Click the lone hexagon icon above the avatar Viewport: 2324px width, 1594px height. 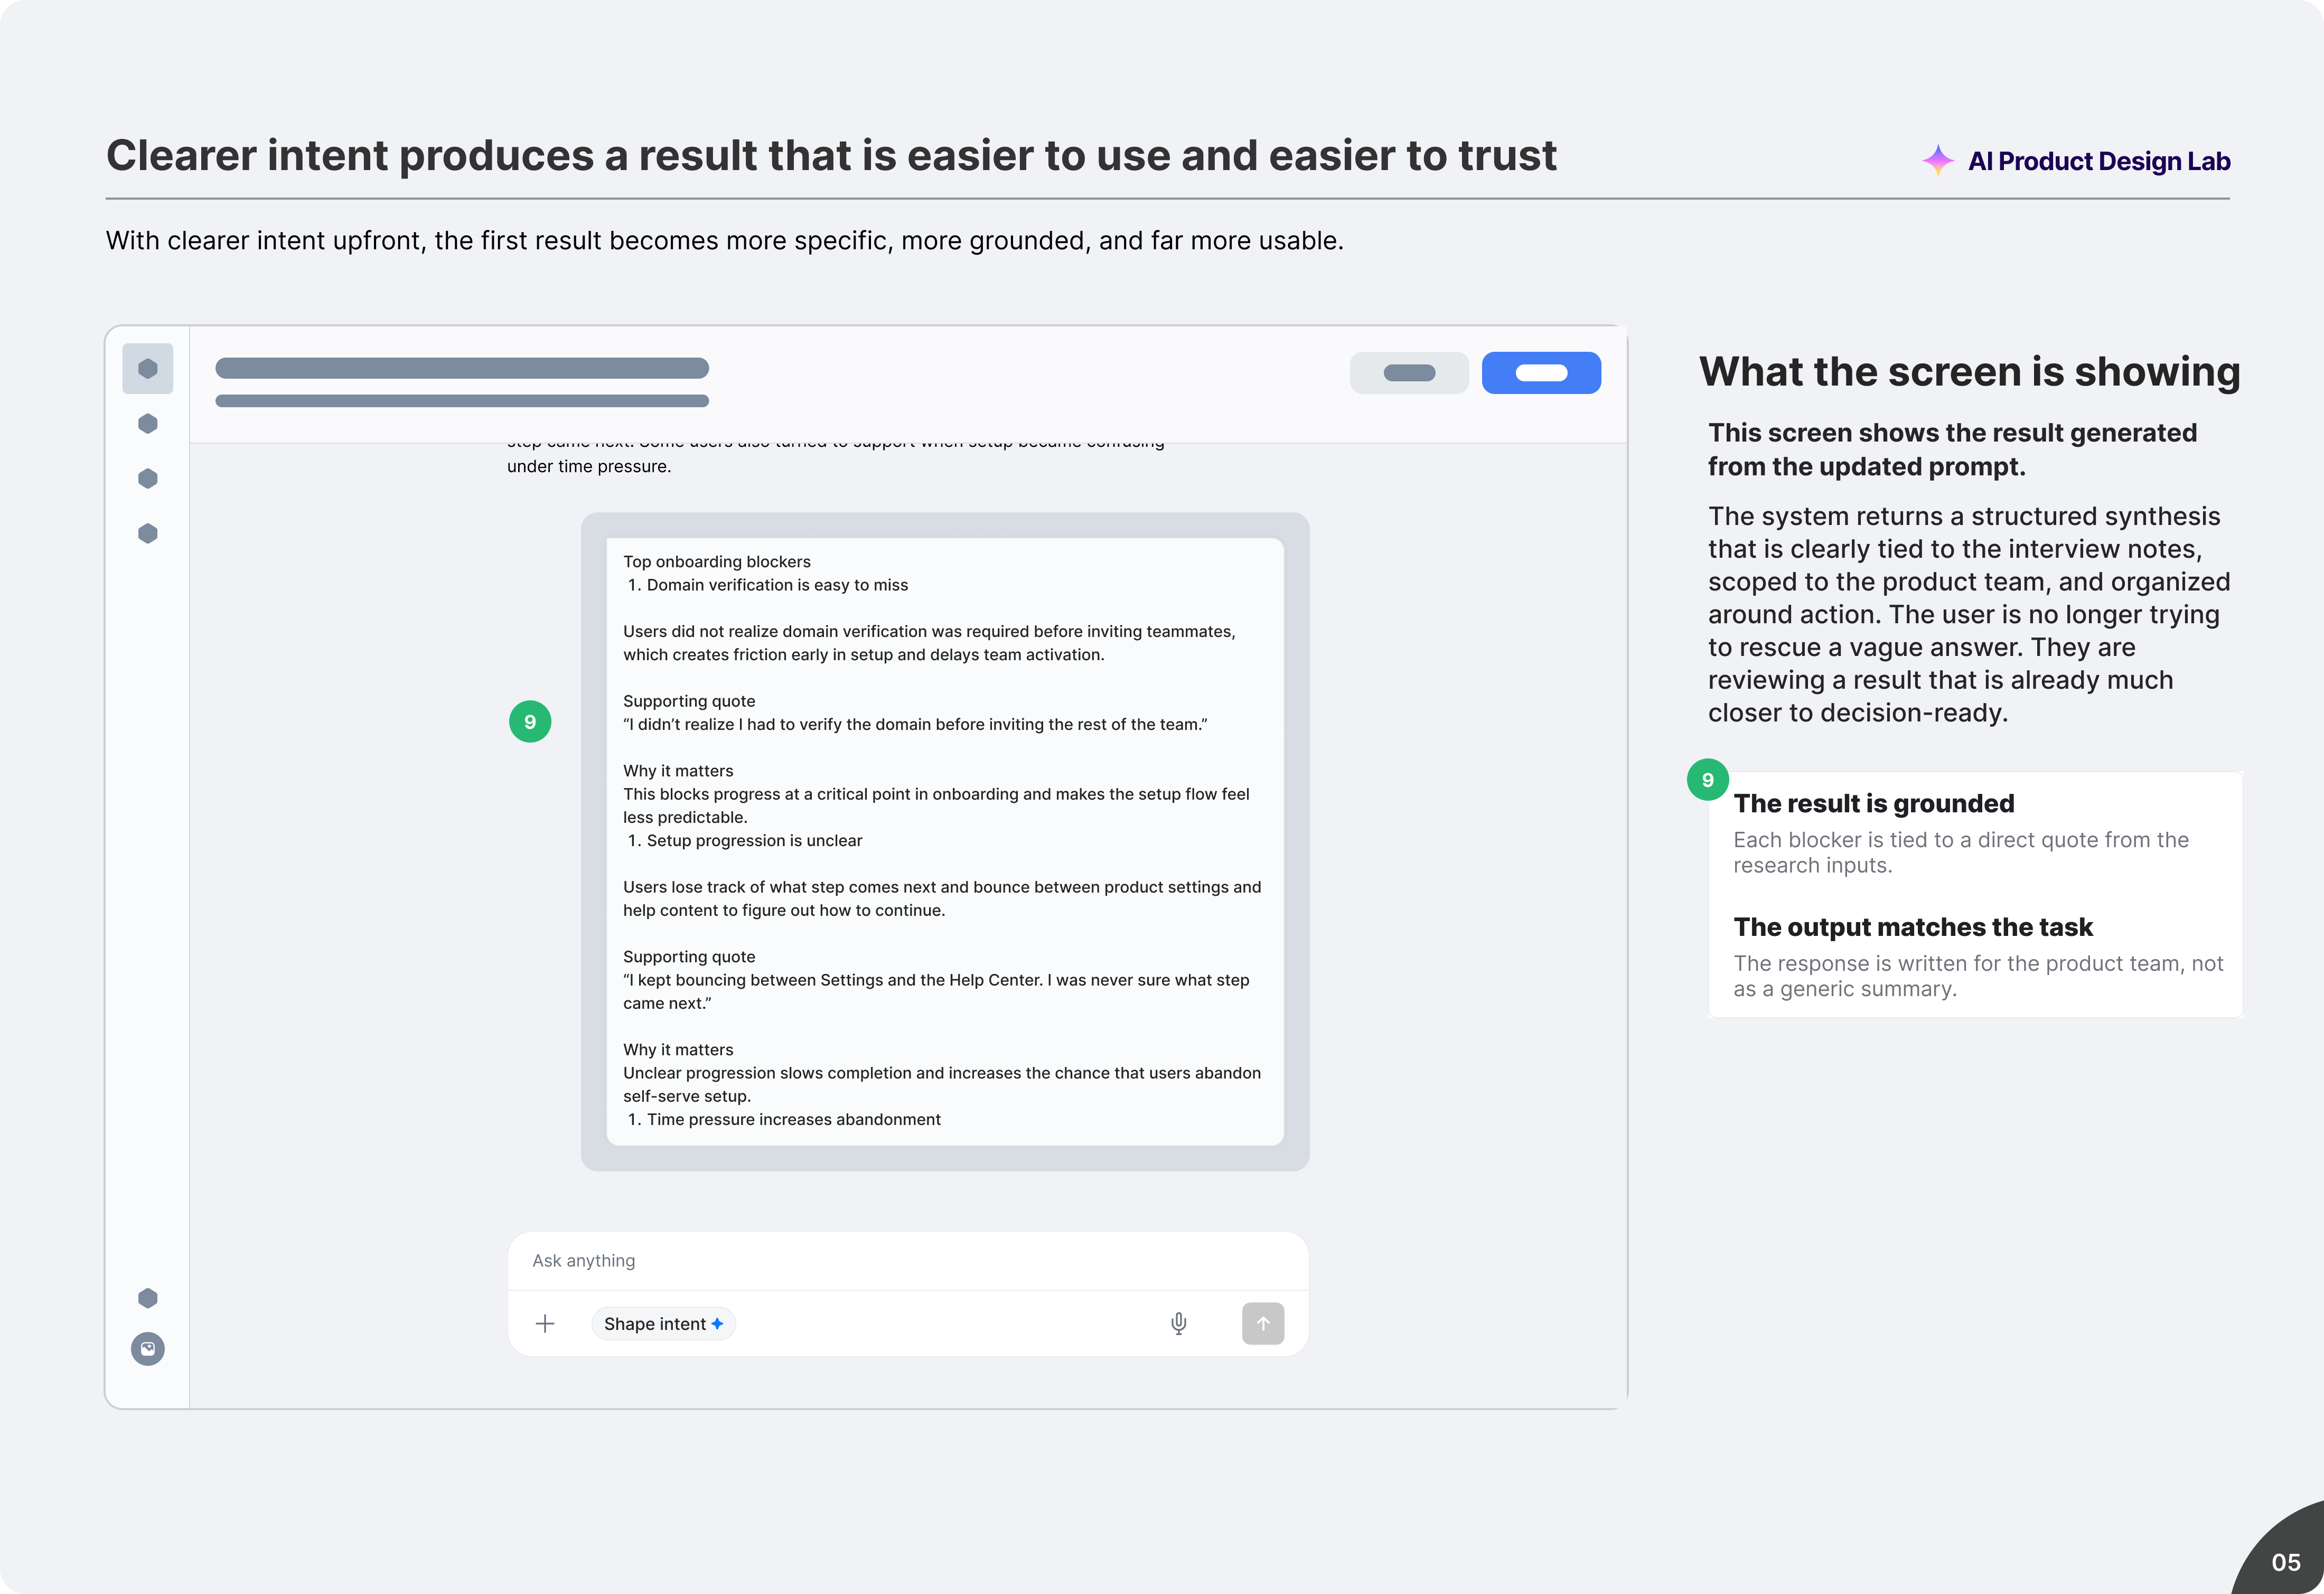[x=147, y=1298]
